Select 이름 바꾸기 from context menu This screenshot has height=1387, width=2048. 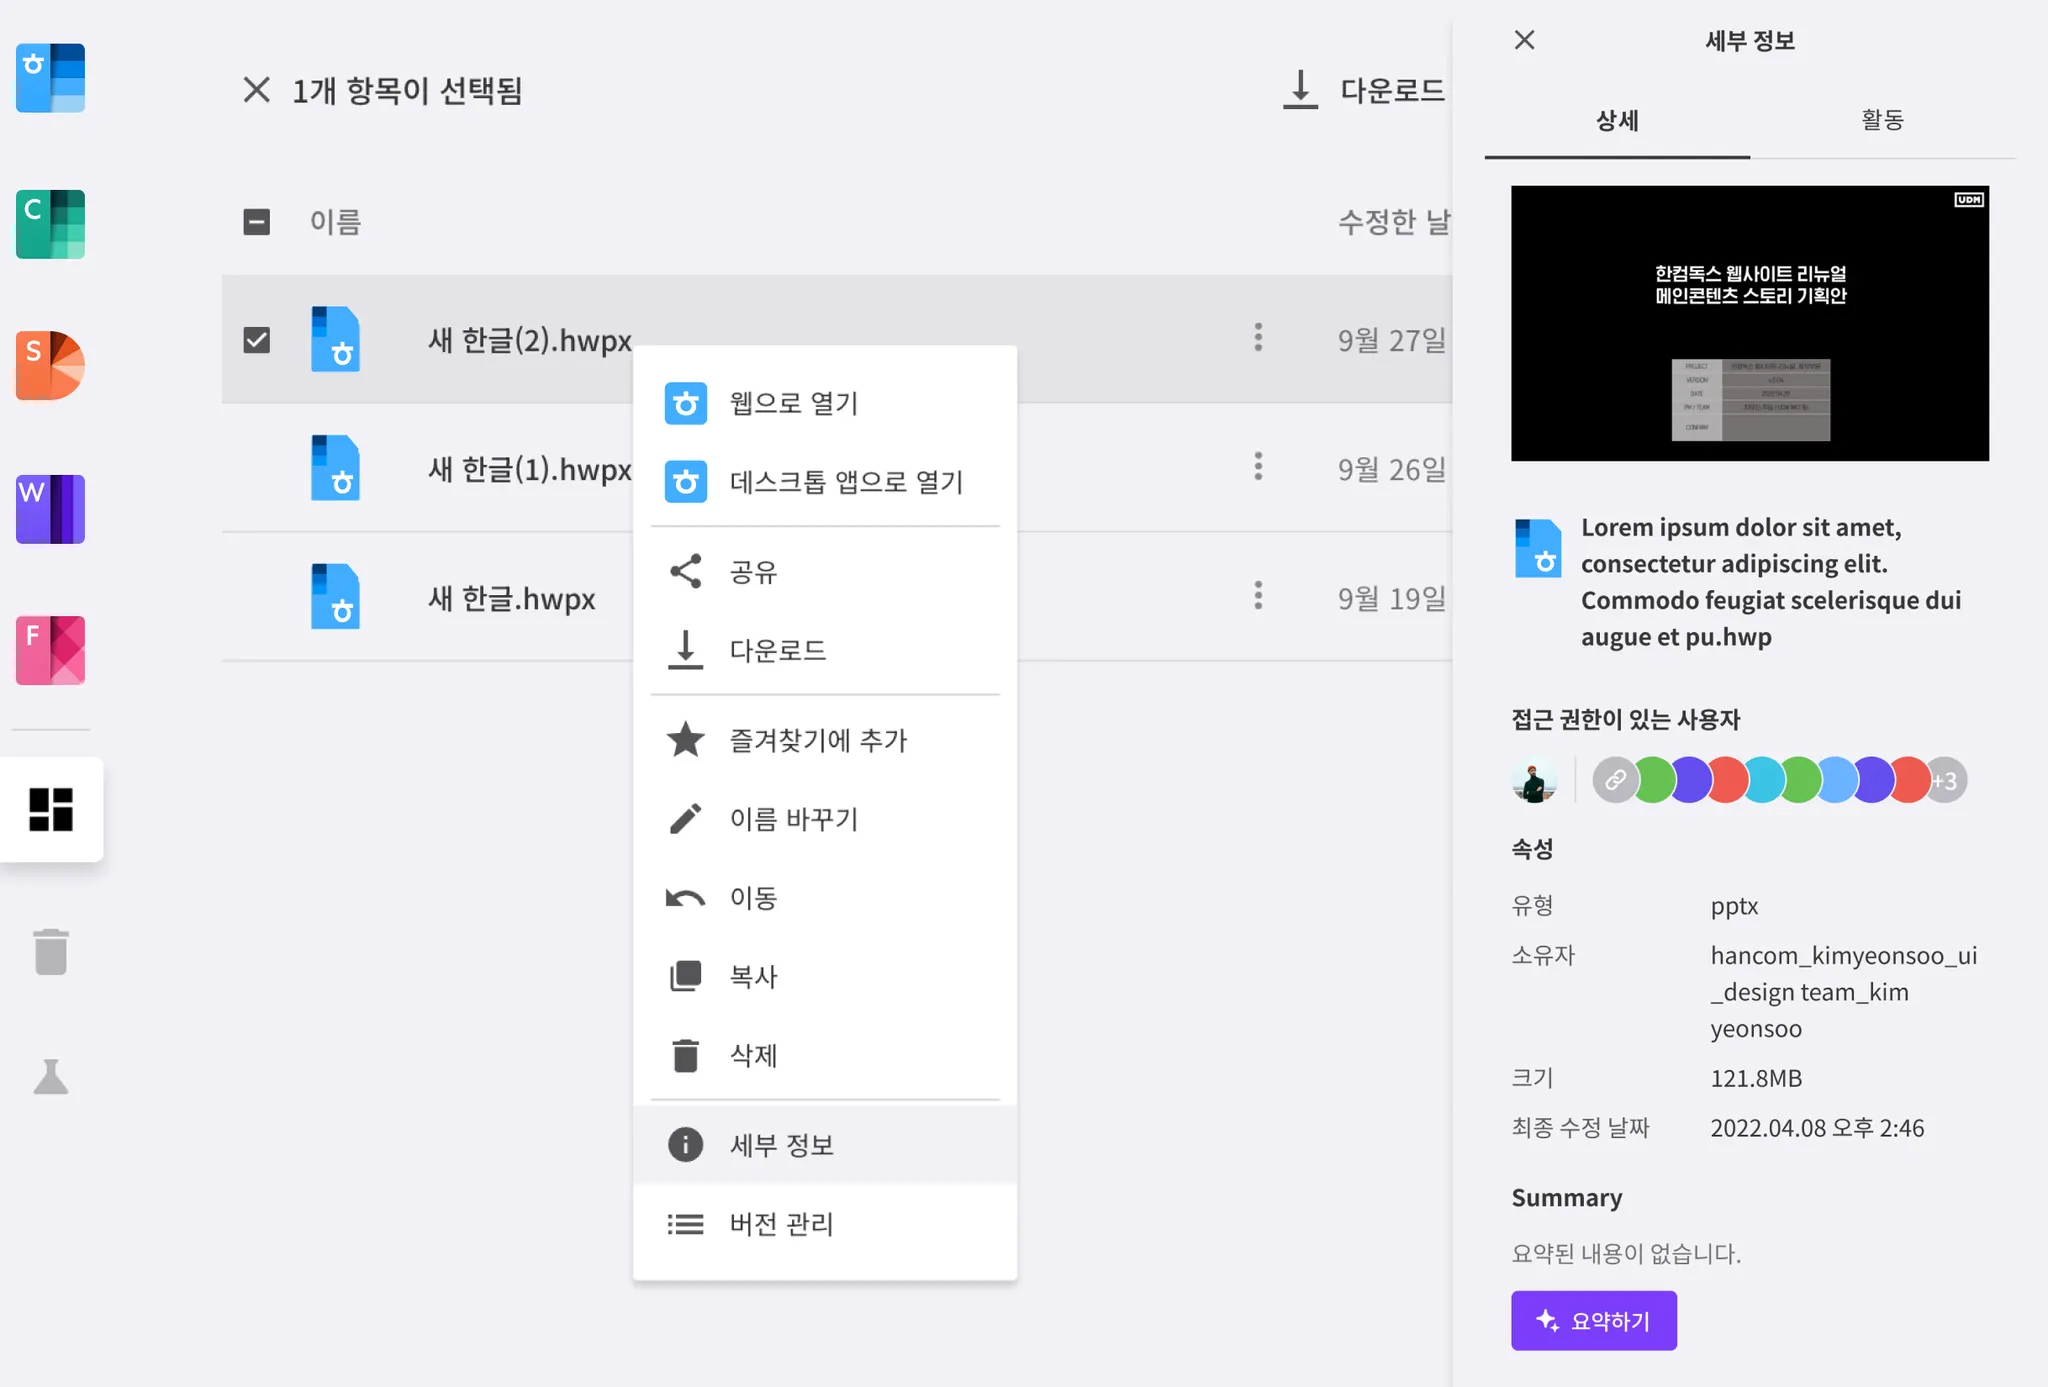click(793, 819)
